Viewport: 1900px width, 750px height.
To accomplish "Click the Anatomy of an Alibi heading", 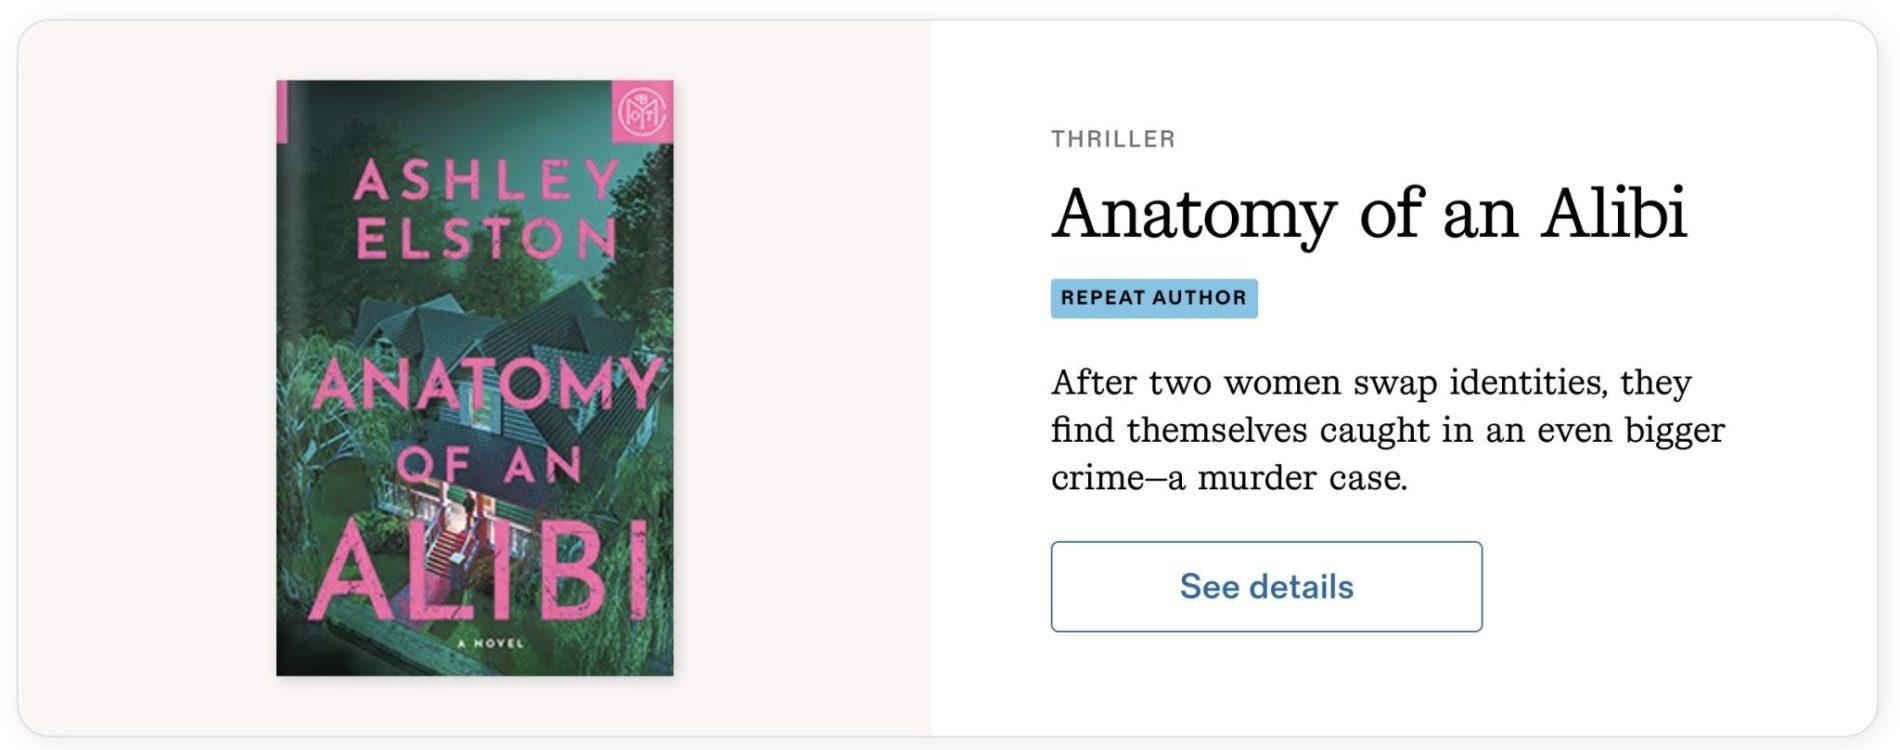I will [x=1368, y=213].
